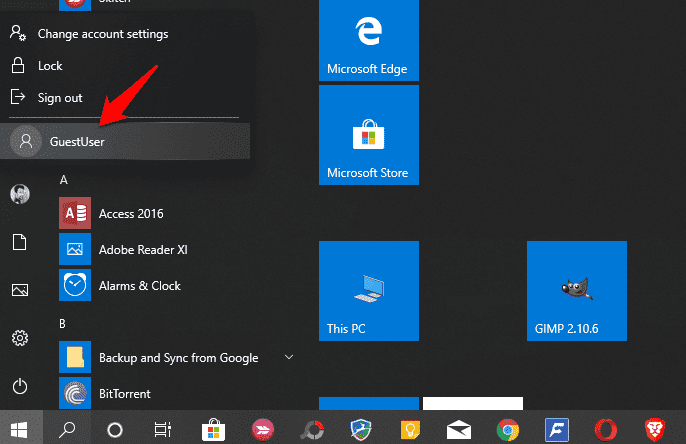686x444 pixels.
Task: Open the Documents icon in the sidebar
Action: pyautogui.click(x=20, y=242)
